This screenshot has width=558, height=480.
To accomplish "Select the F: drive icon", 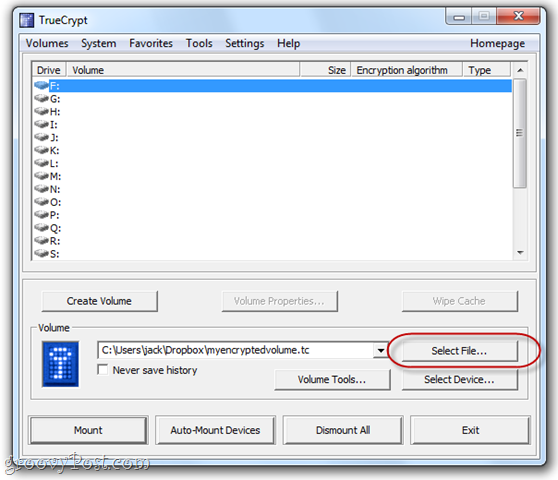I will click(x=41, y=85).
